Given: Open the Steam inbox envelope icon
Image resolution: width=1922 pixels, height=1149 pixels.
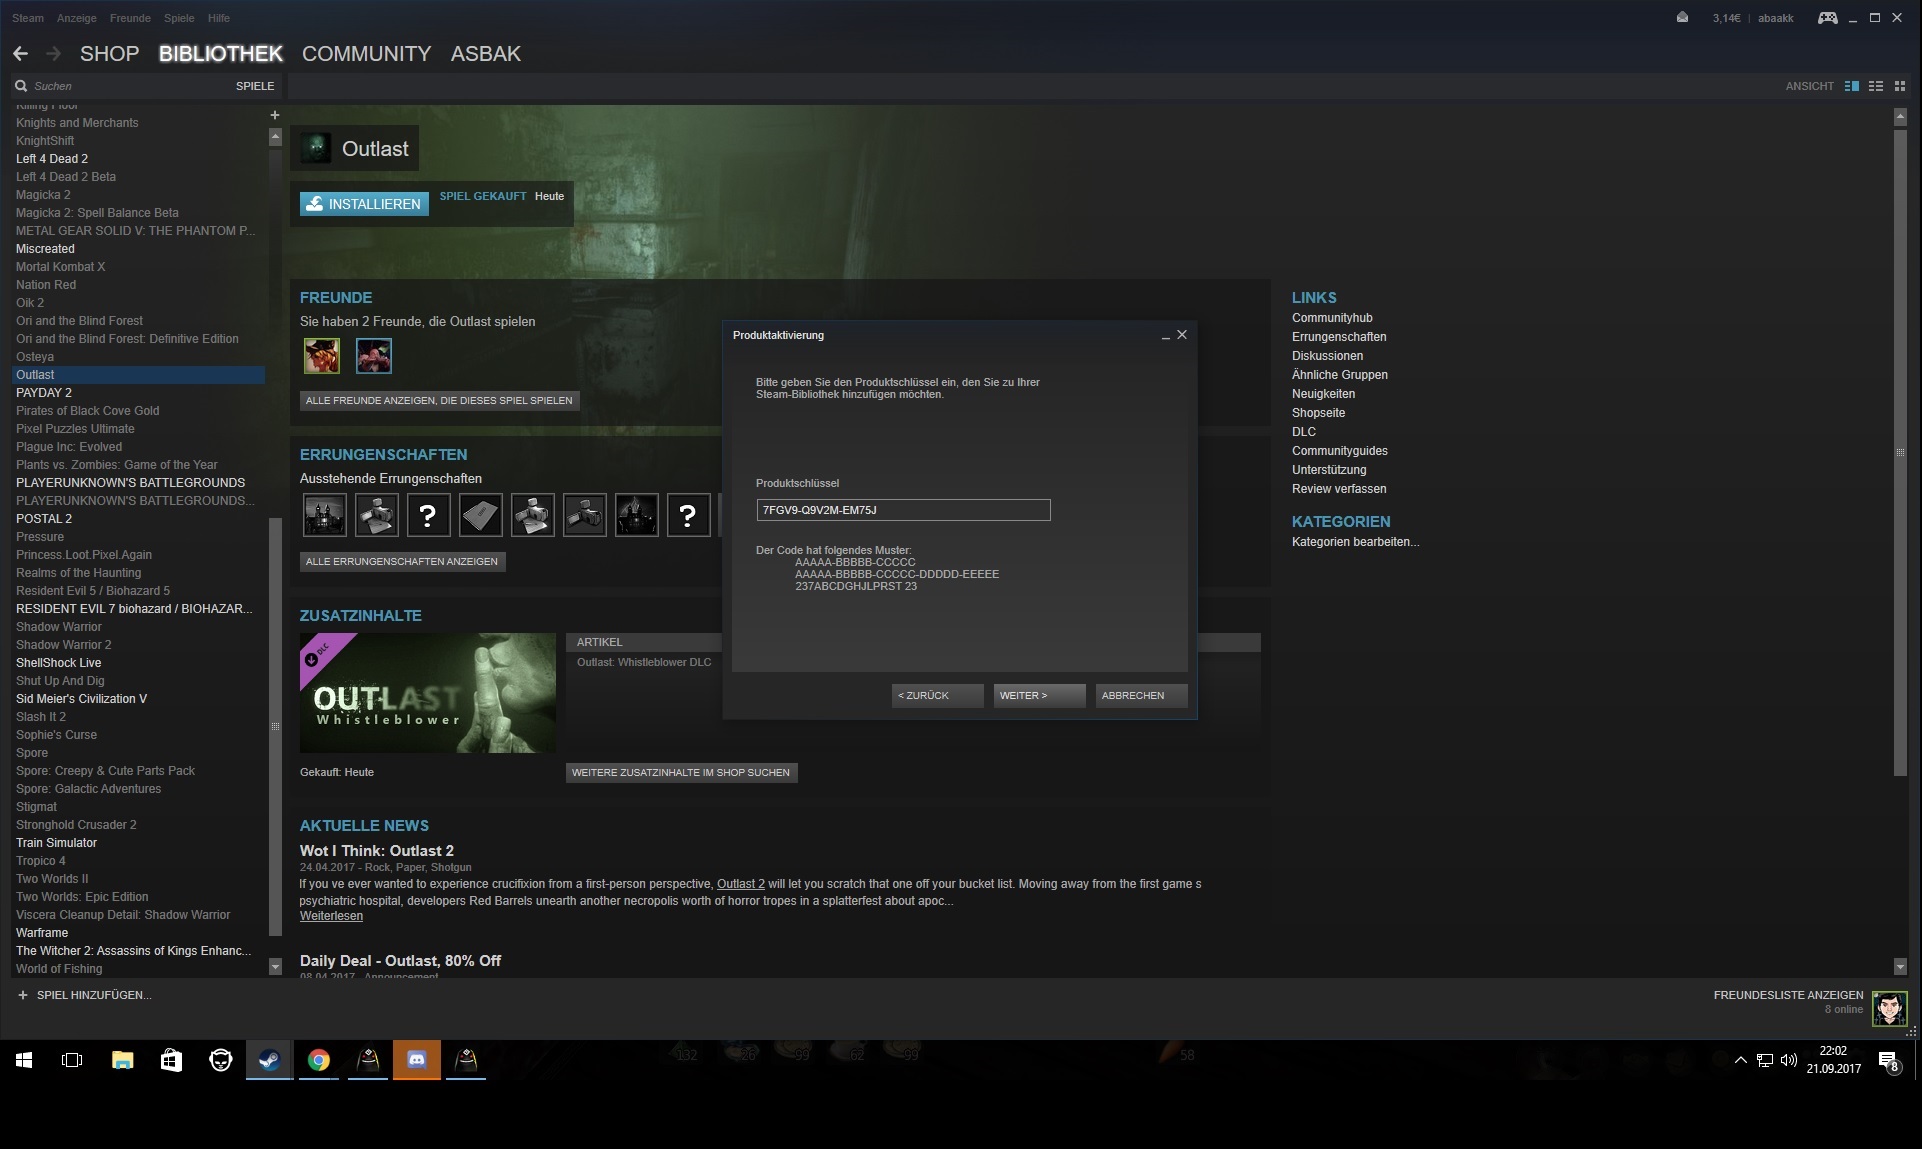Looking at the screenshot, I should tap(1682, 18).
